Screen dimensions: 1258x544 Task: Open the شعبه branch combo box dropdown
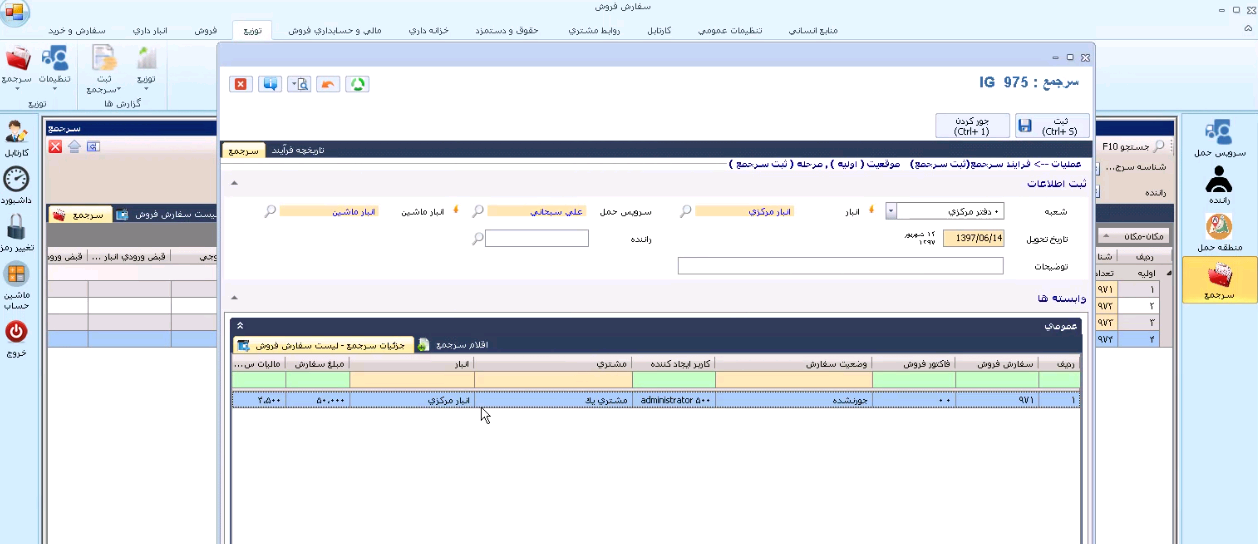891,211
